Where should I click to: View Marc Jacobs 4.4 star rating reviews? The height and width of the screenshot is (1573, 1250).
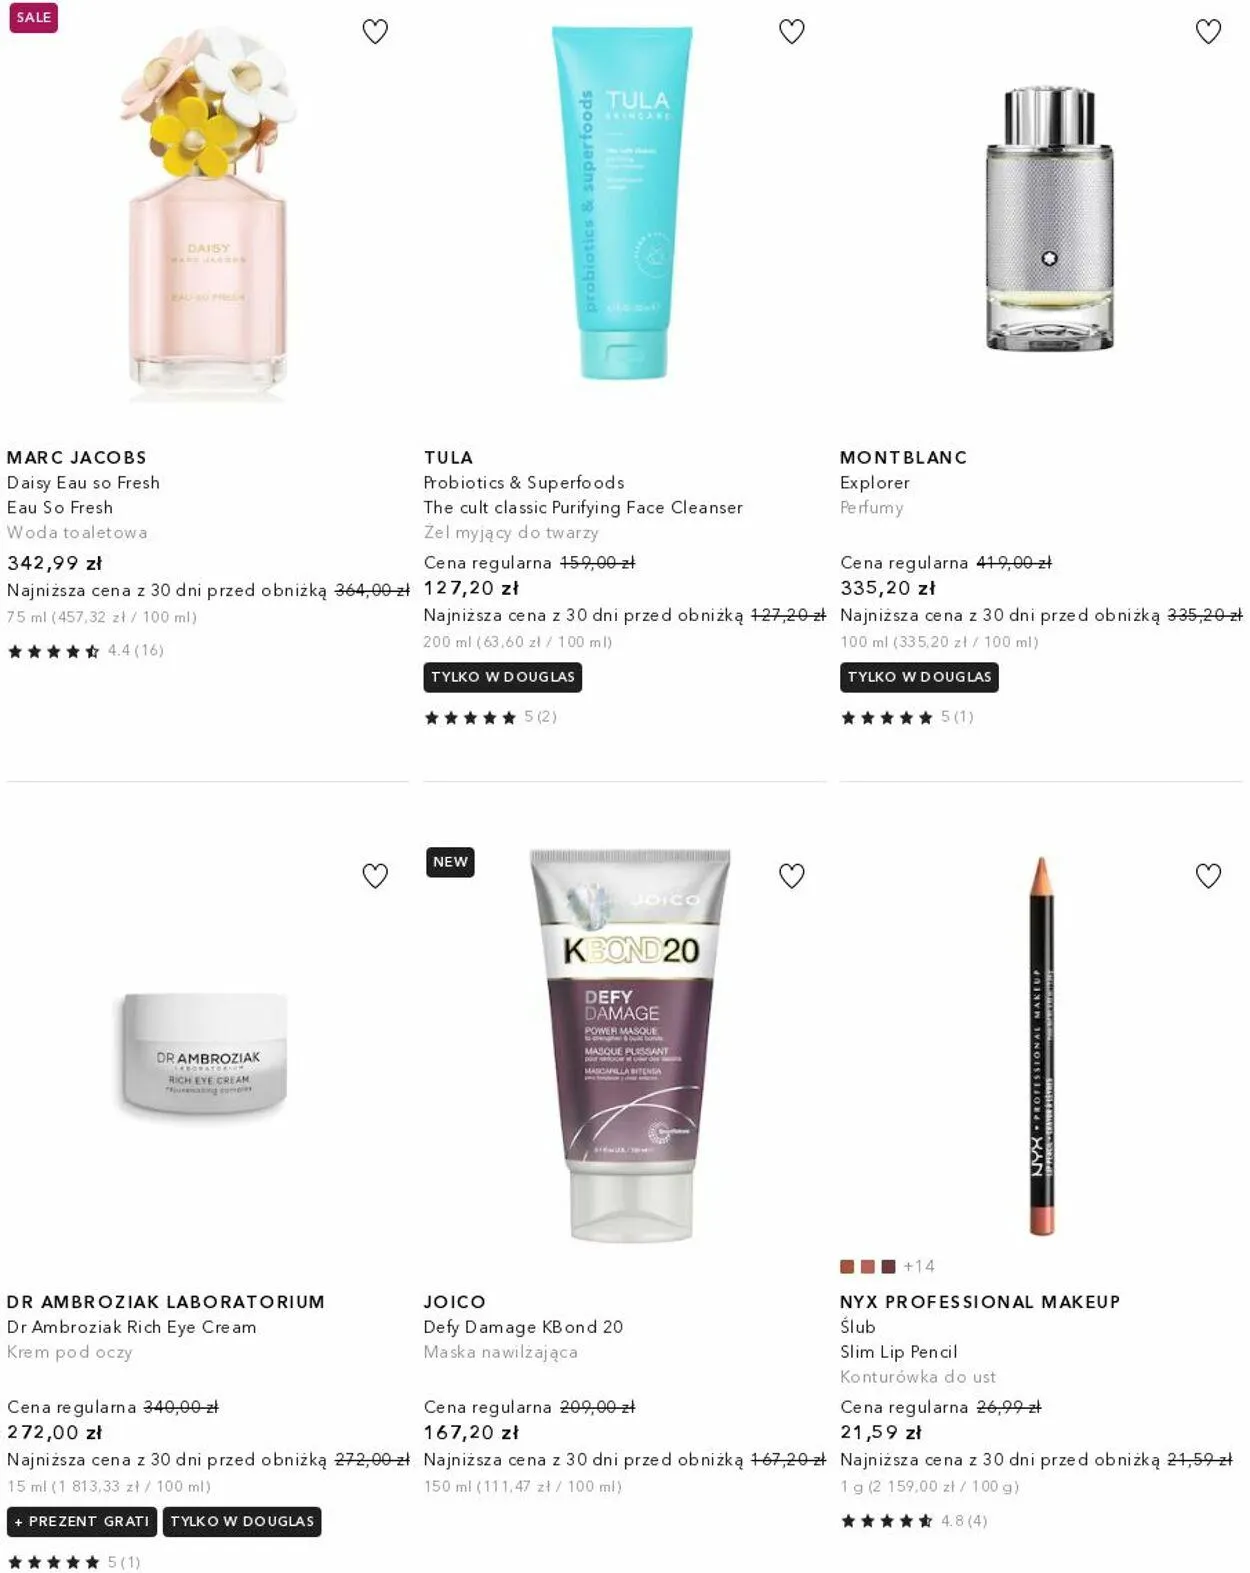coord(85,651)
